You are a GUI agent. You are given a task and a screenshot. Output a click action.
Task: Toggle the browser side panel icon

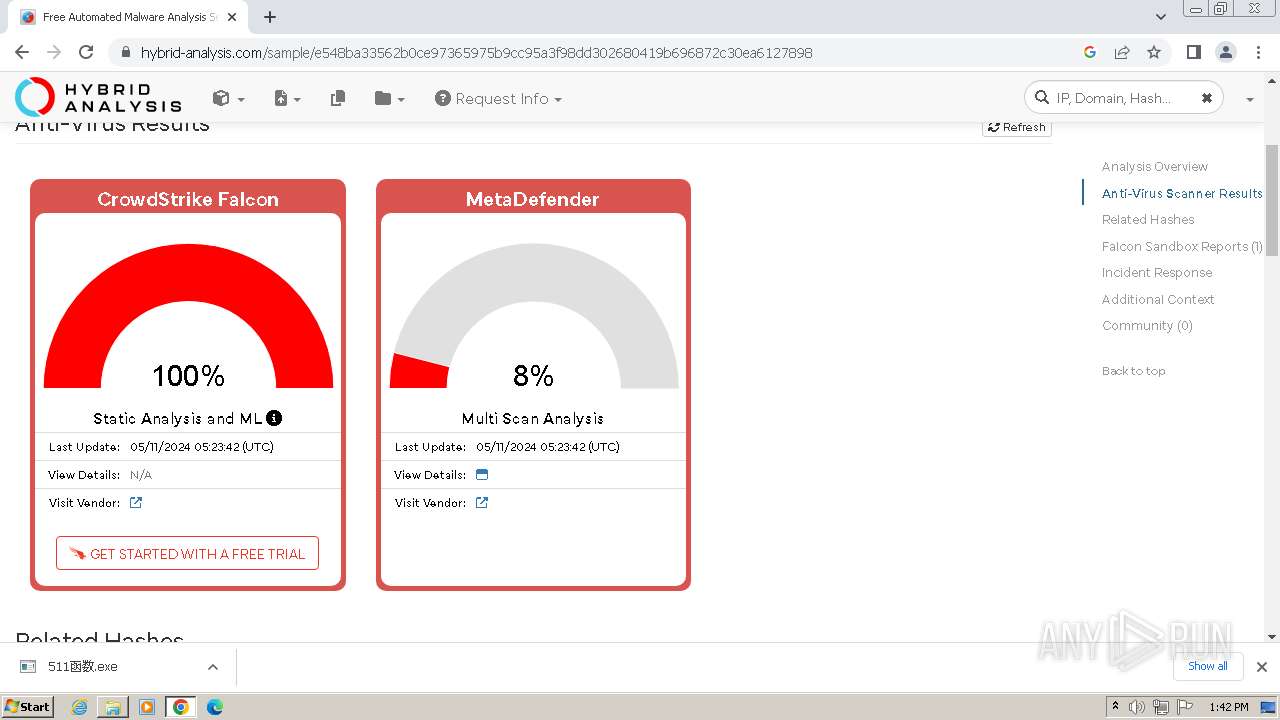click(1193, 52)
